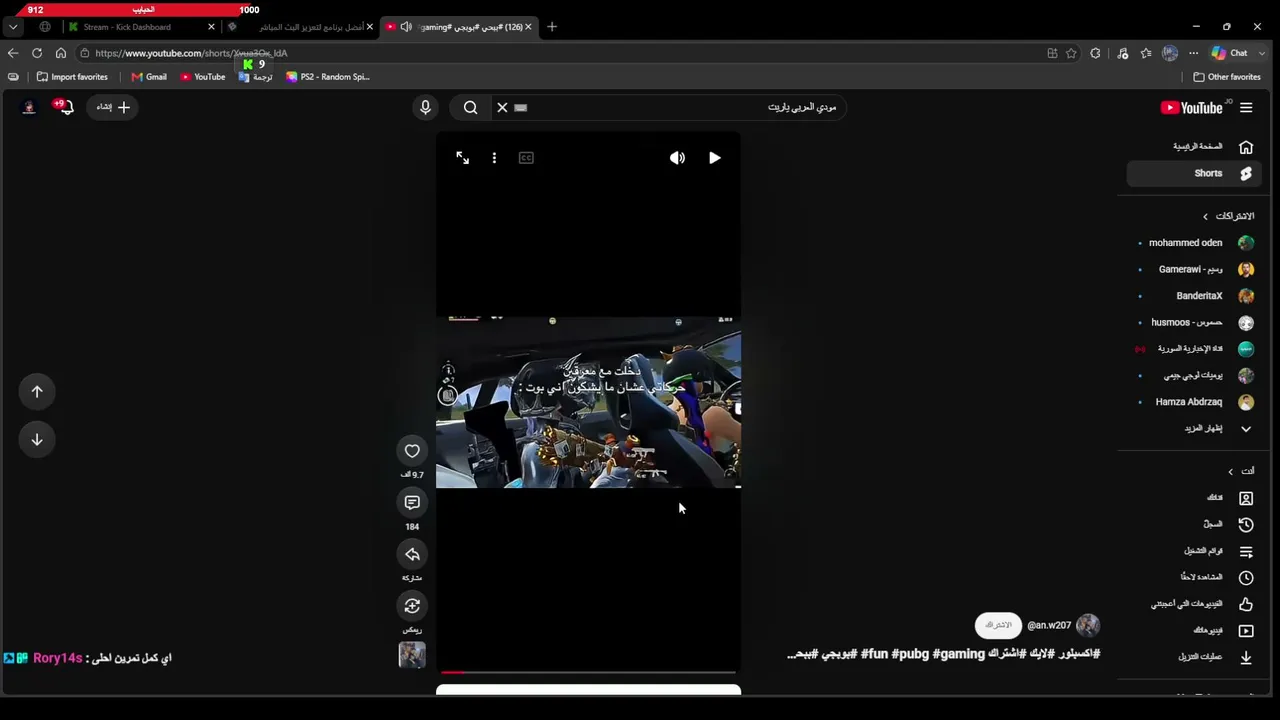Viewport: 1280px width, 720px height.
Task: Open Hamza Abdrzaq channel
Action: [x=1194, y=402]
